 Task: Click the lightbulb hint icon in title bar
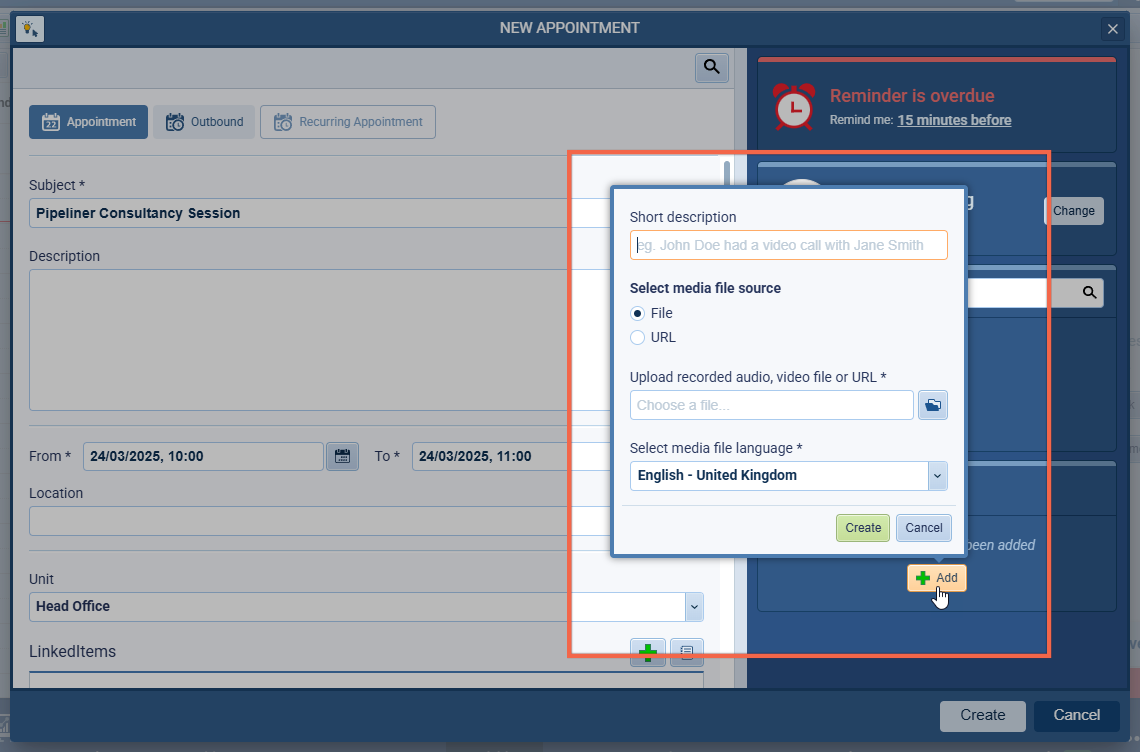coord(29,28)
